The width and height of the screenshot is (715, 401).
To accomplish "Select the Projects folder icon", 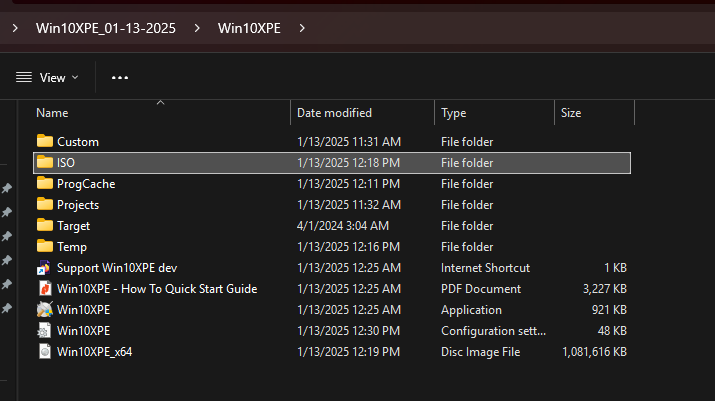I will pos(44,205).
